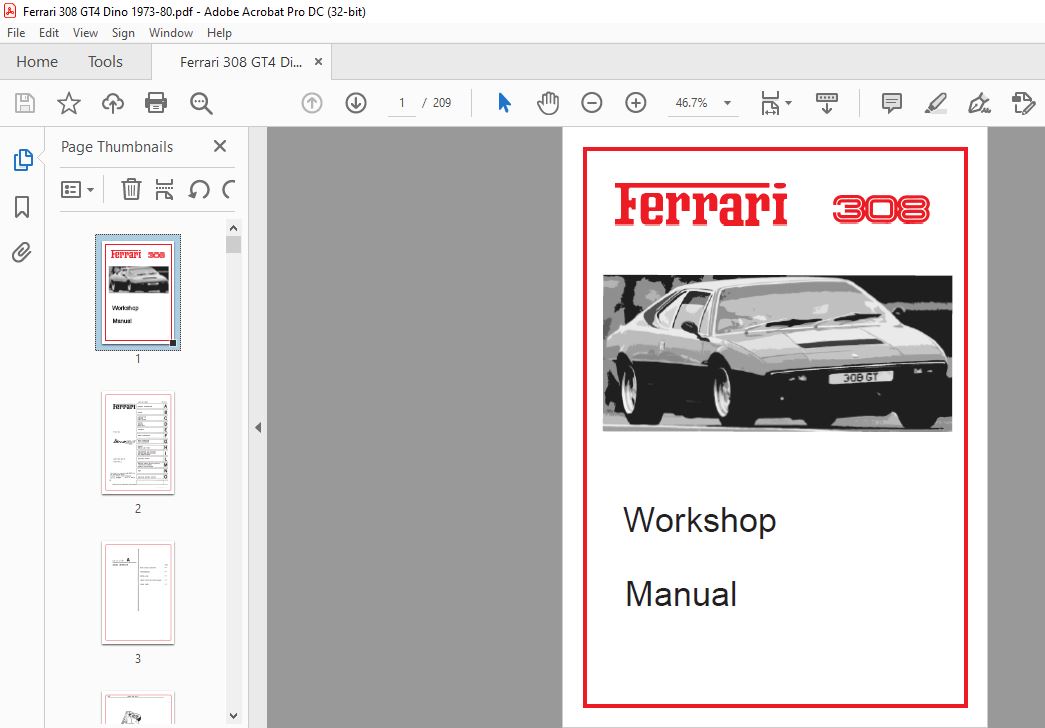Select the Ferrari 308 GT4 document tab
The image size is (1045, 728).
pos(241,62)
